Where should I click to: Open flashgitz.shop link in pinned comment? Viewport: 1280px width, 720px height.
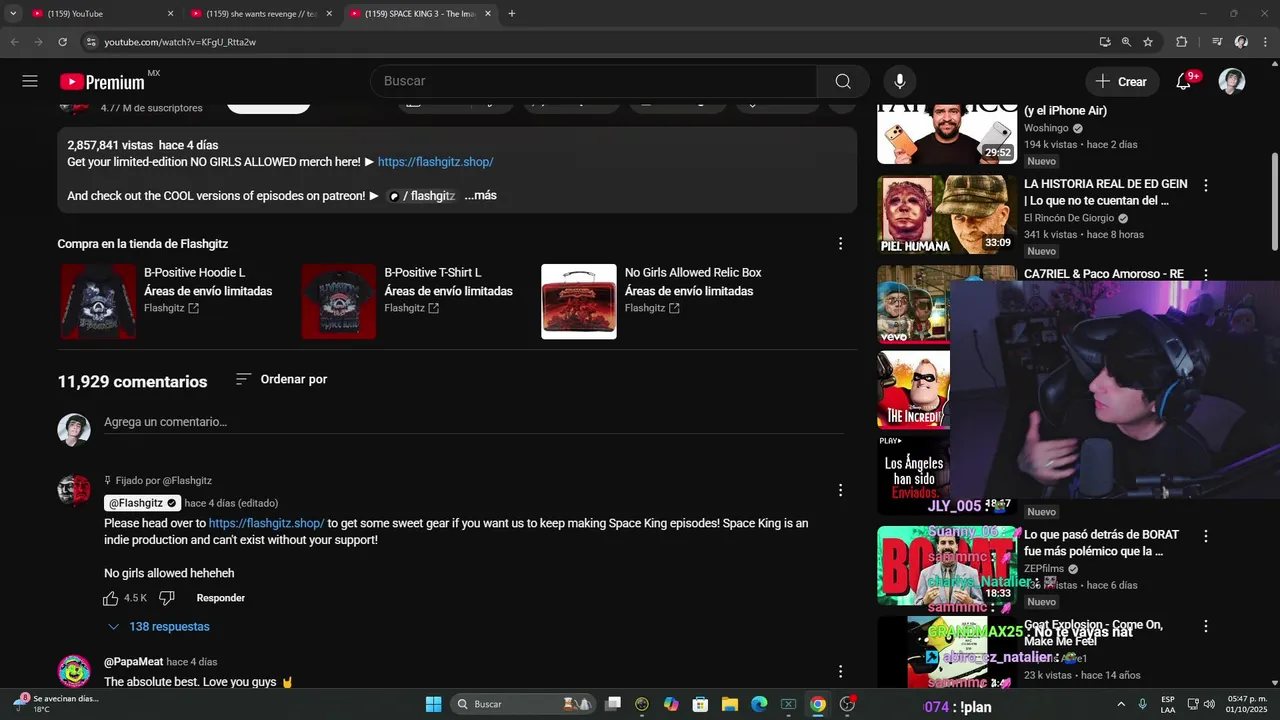pos(267,523)
